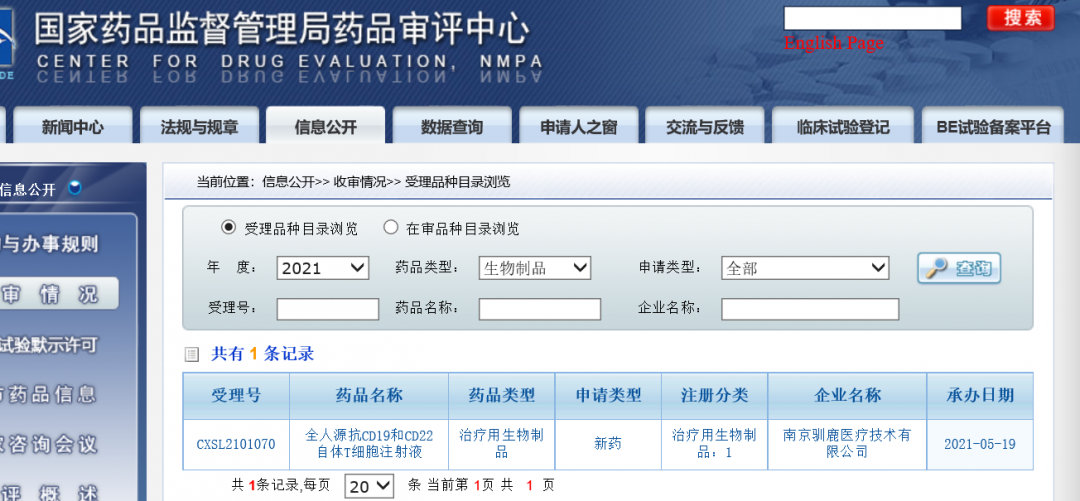The image size is (1080, 501).
Task: Open 法规与规章 tab
Action: pyautogui.click(x=199, y=127)
